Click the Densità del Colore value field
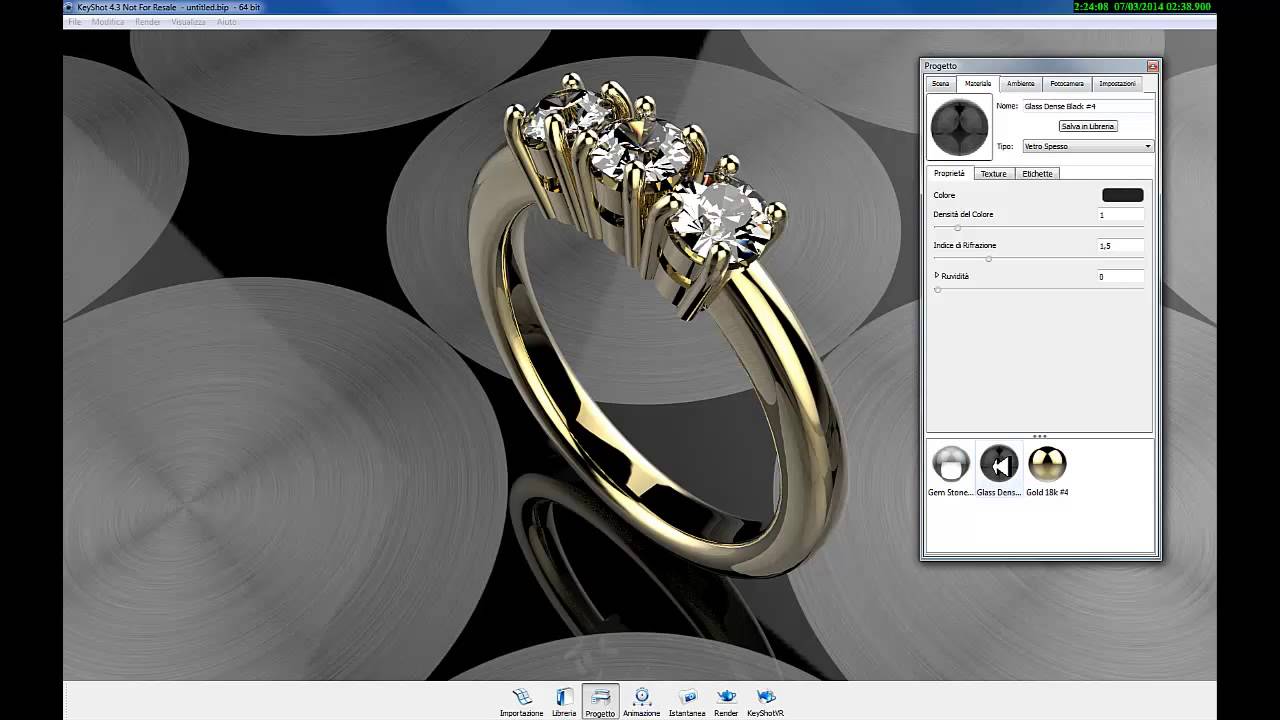Image resolution: width=1280 pixels, height=720 pixels. point(1120,215)
